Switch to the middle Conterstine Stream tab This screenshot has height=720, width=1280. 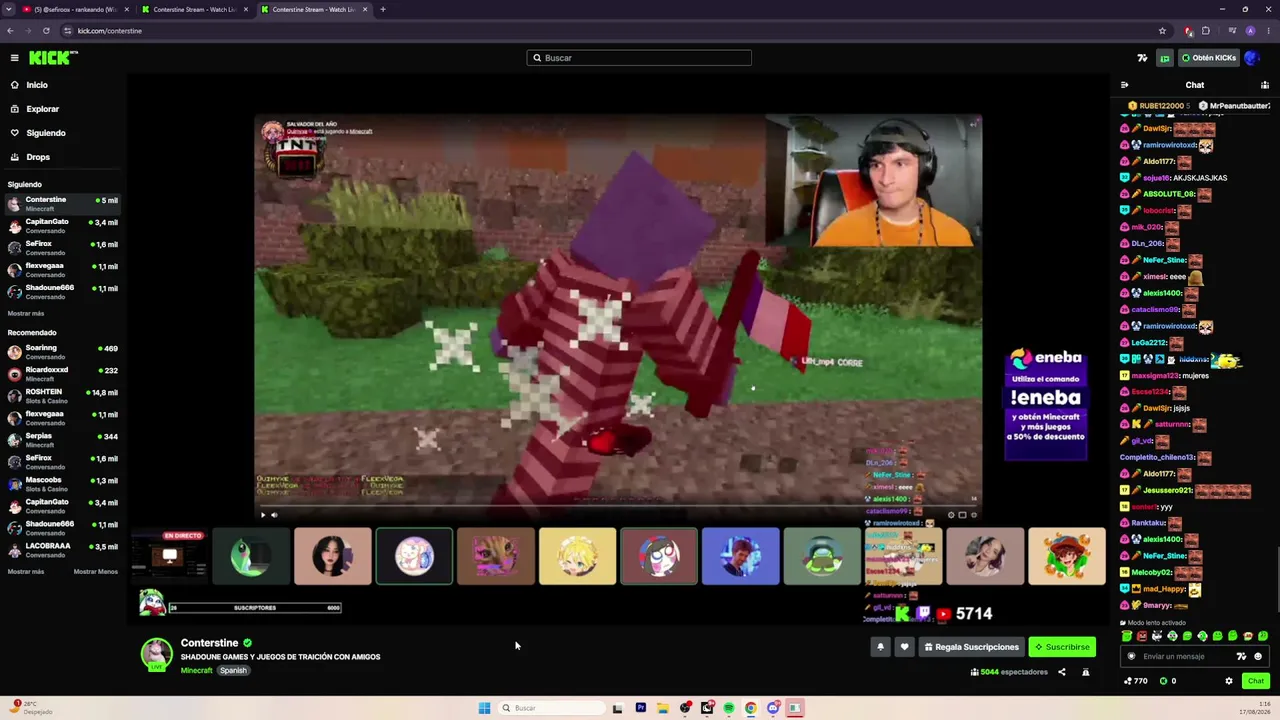pyautogui.click(x=195, y=9)
